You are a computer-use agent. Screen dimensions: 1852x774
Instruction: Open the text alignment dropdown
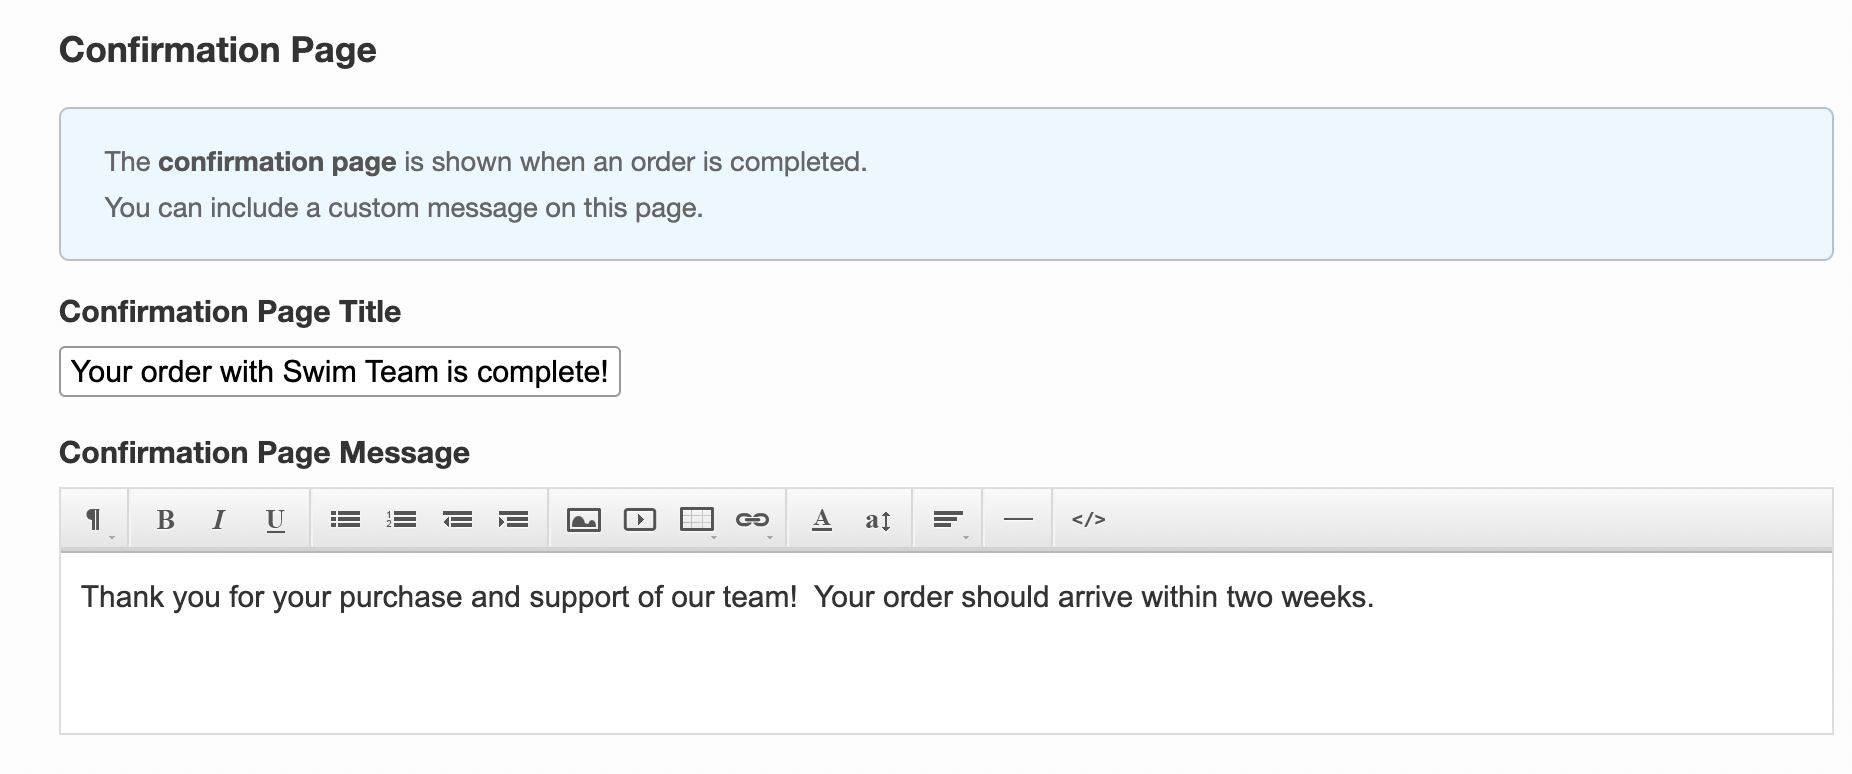pyautogui.click(x=948, y=519)
